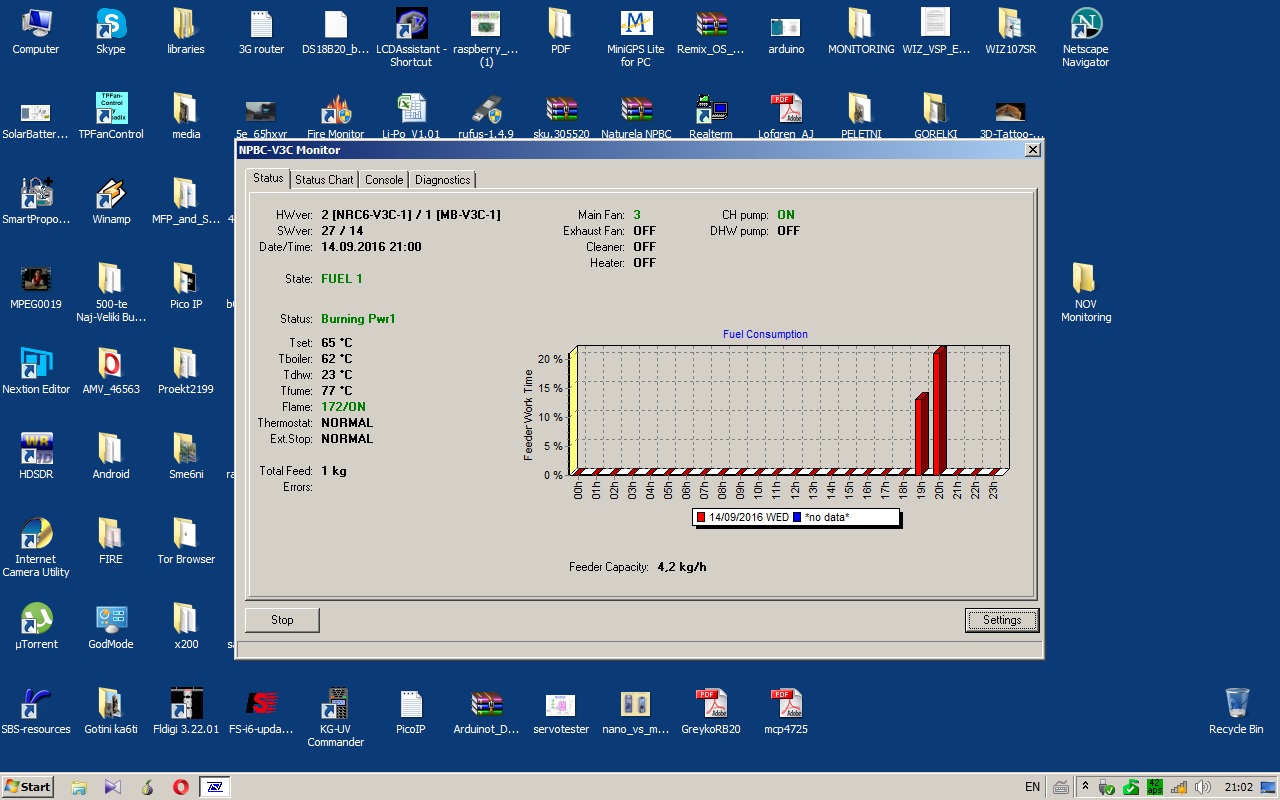Viewport: 1280px width, 800px height.
Task: Open the Recycle Bin
Action: pyautogui.click(x=1236, y=704)
